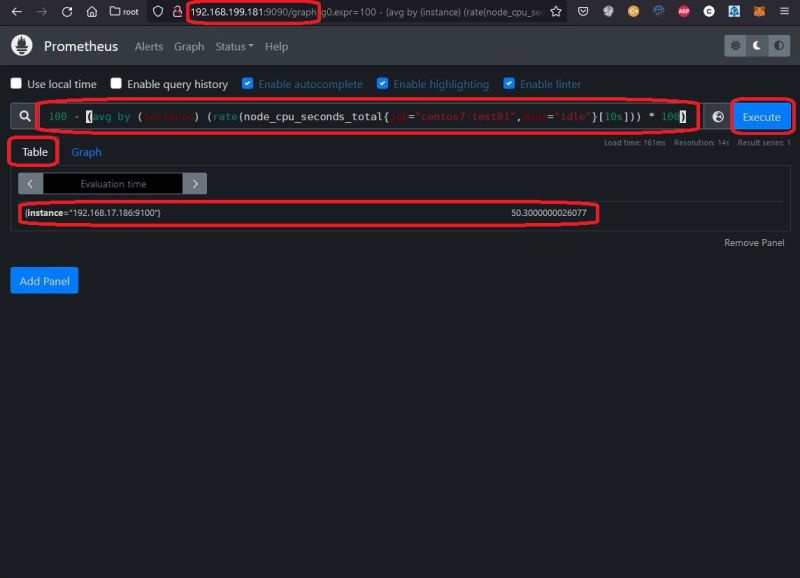This screenshot has height=578, width=800.
Task: Open the Help navigation link
Action: pos(276,46)
